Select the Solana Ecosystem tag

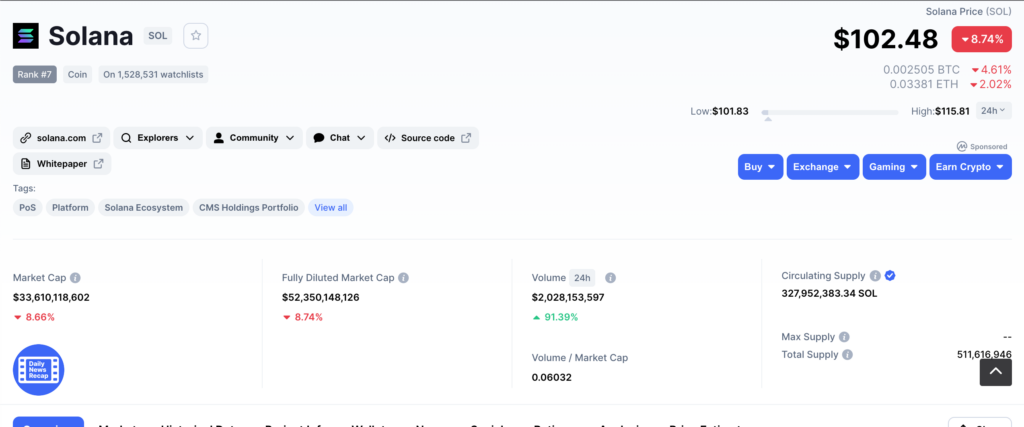tap(145, 208)
